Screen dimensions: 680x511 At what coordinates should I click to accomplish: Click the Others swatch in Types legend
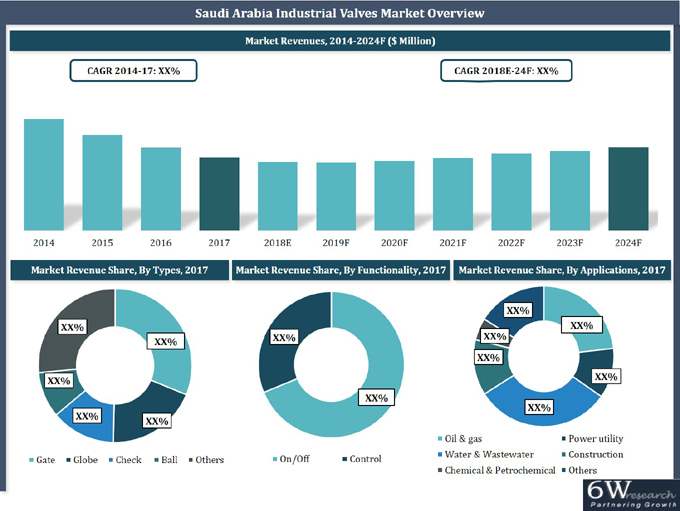[191, 460]
